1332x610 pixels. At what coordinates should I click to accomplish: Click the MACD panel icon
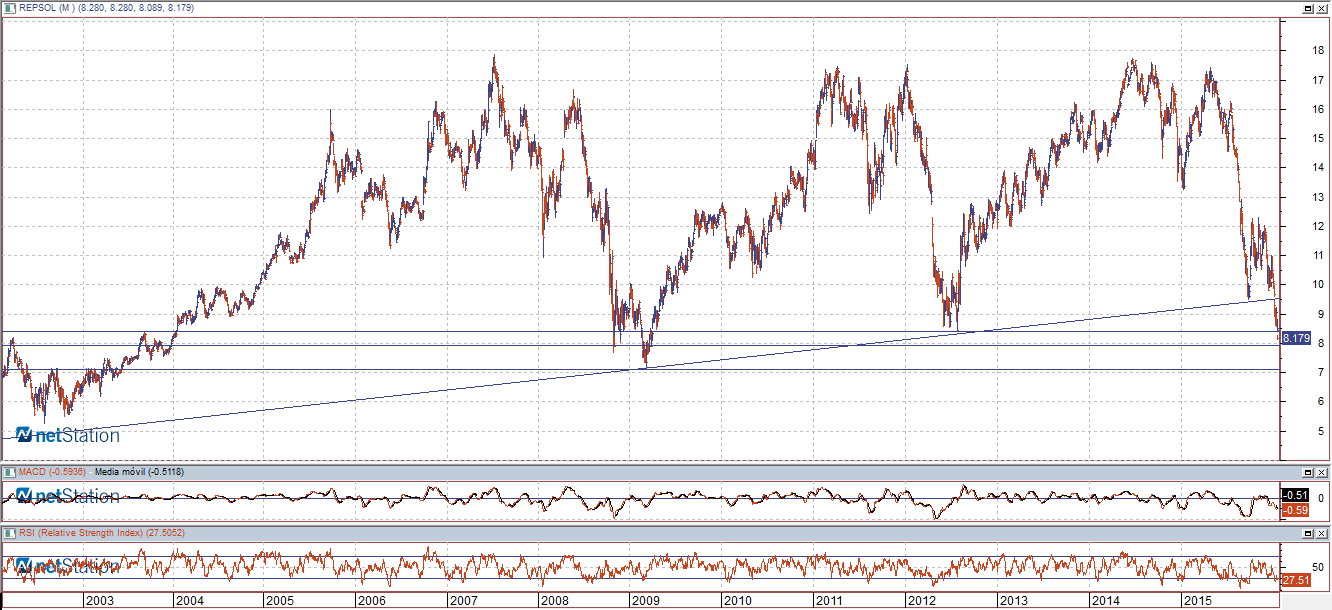pyautogui.click(x=10, y=471)
